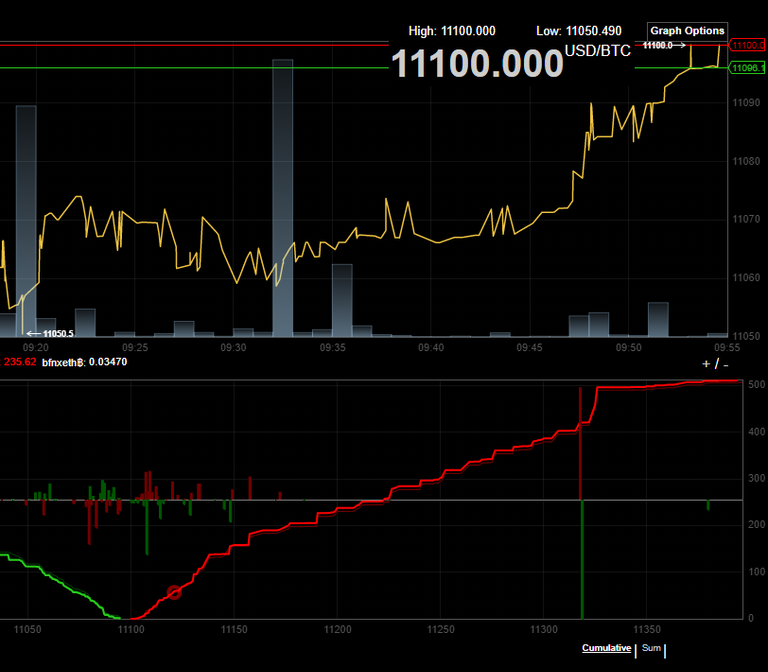Image resolution: width=768 pixels, height=672 pixels.
Task: Click the minus zoom-out control
Action: [725, 363]
